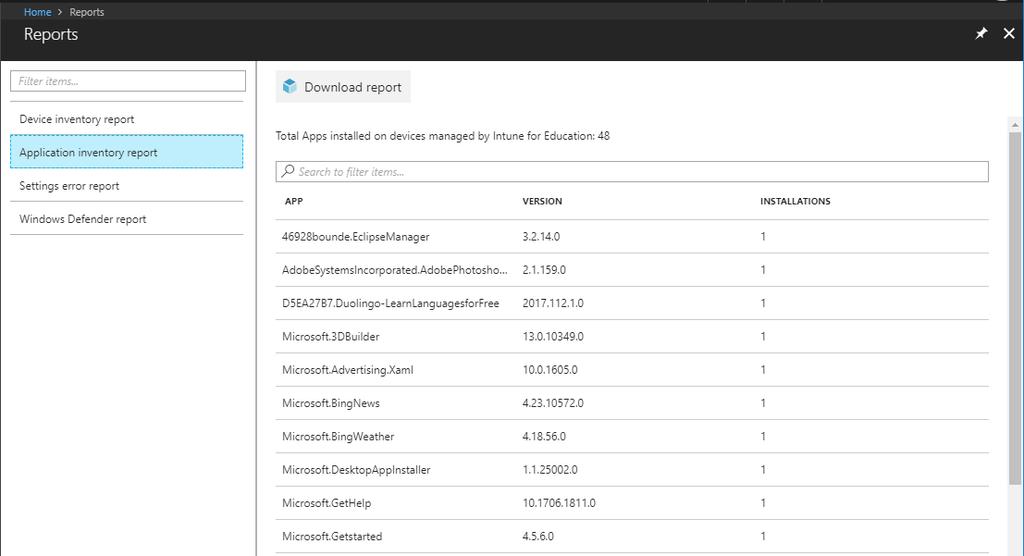The width and height of the screenshot is (1024, 556).
Task: Click the Download report cube icon
Action: (289, 86)
